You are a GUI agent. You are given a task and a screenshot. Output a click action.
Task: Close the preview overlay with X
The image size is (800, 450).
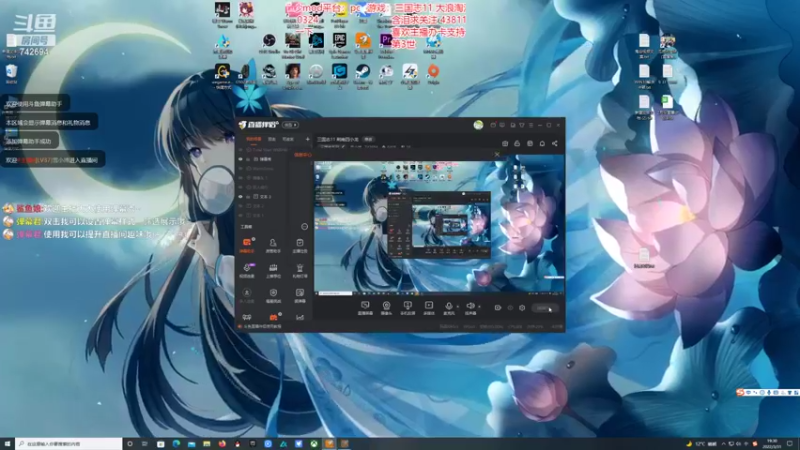pos(497,154)
